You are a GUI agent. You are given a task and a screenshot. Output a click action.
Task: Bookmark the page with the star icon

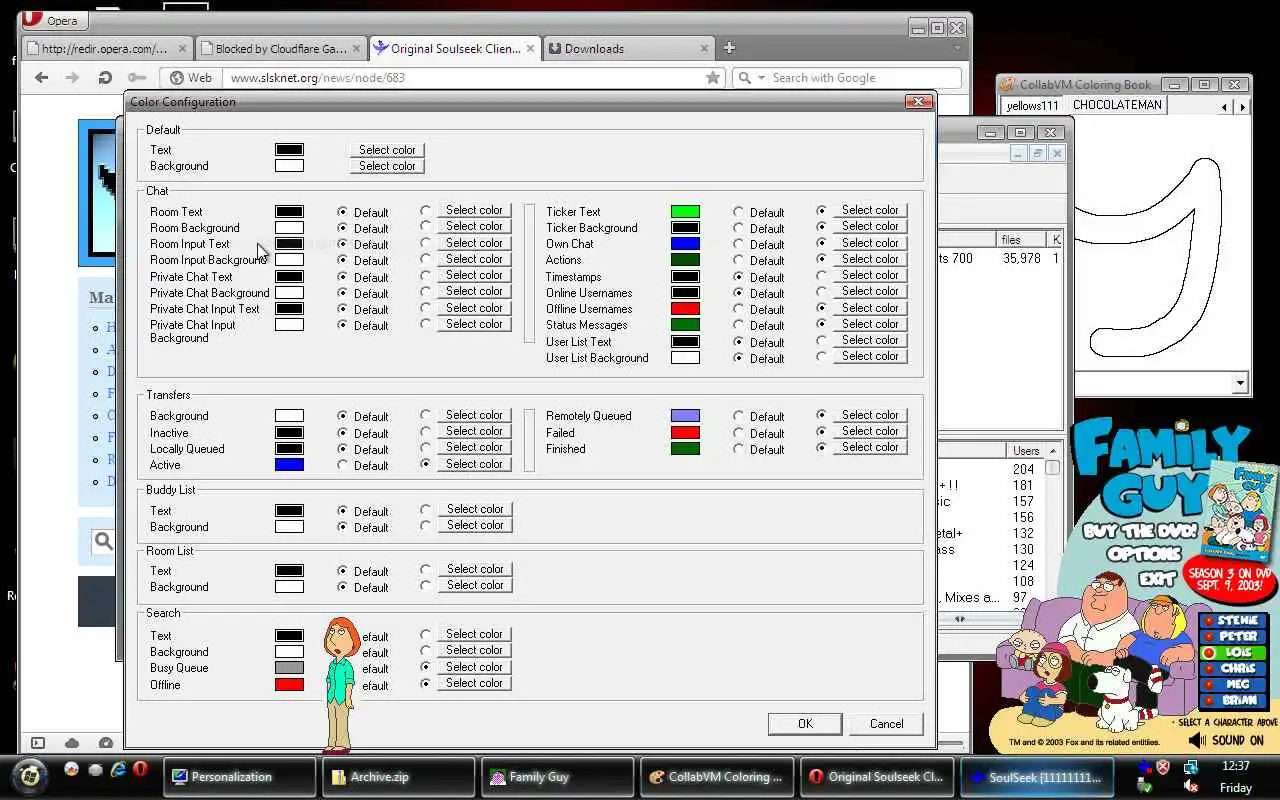(712, 77)
